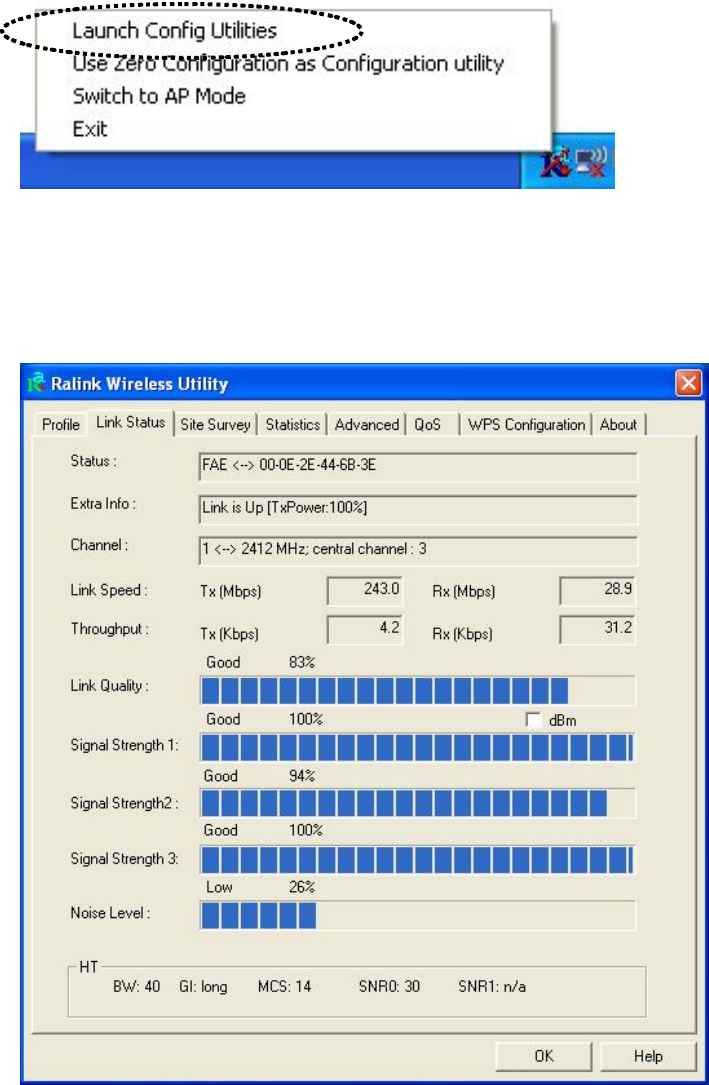
Task: Open the Profile tab
Action: tap(61, 424)
